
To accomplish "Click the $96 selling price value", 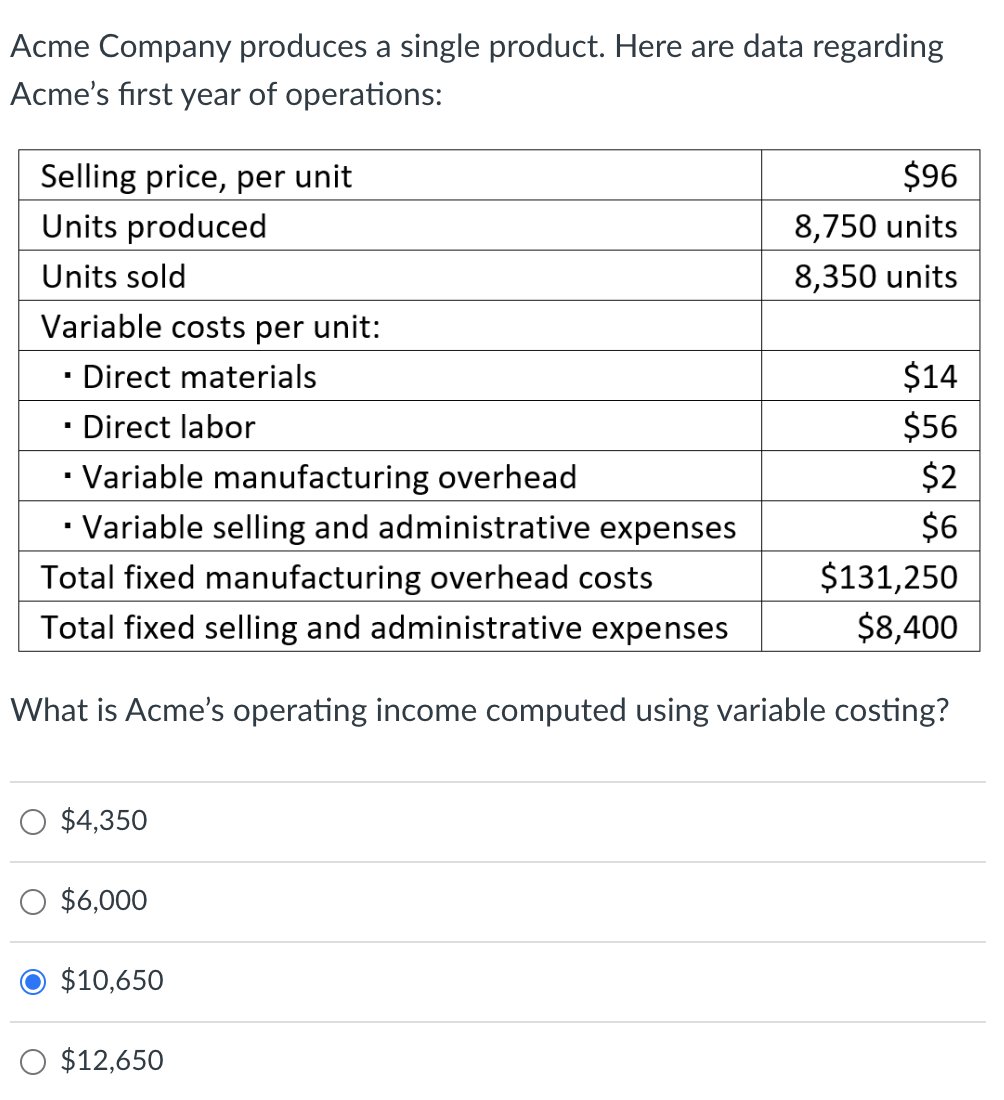I will coord(931,176).
